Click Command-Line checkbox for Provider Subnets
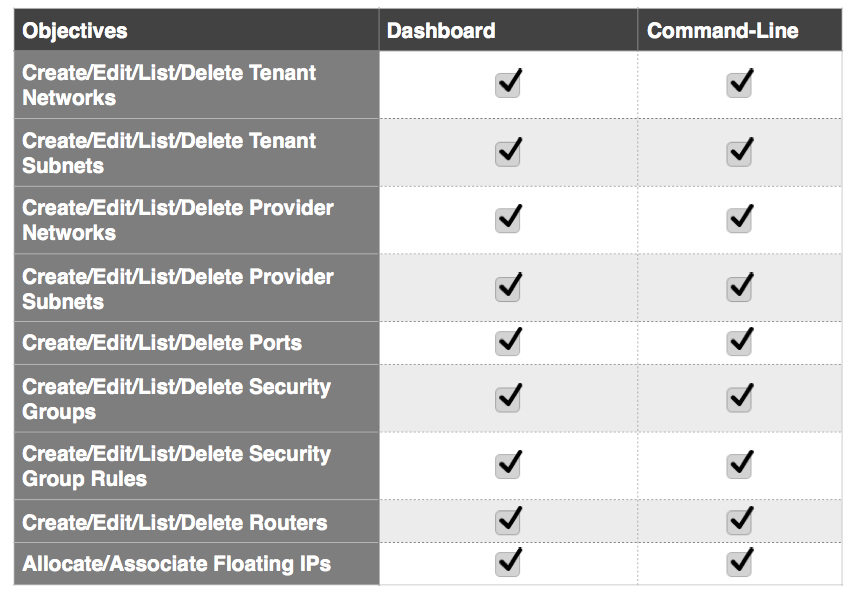 coord(739,288)
